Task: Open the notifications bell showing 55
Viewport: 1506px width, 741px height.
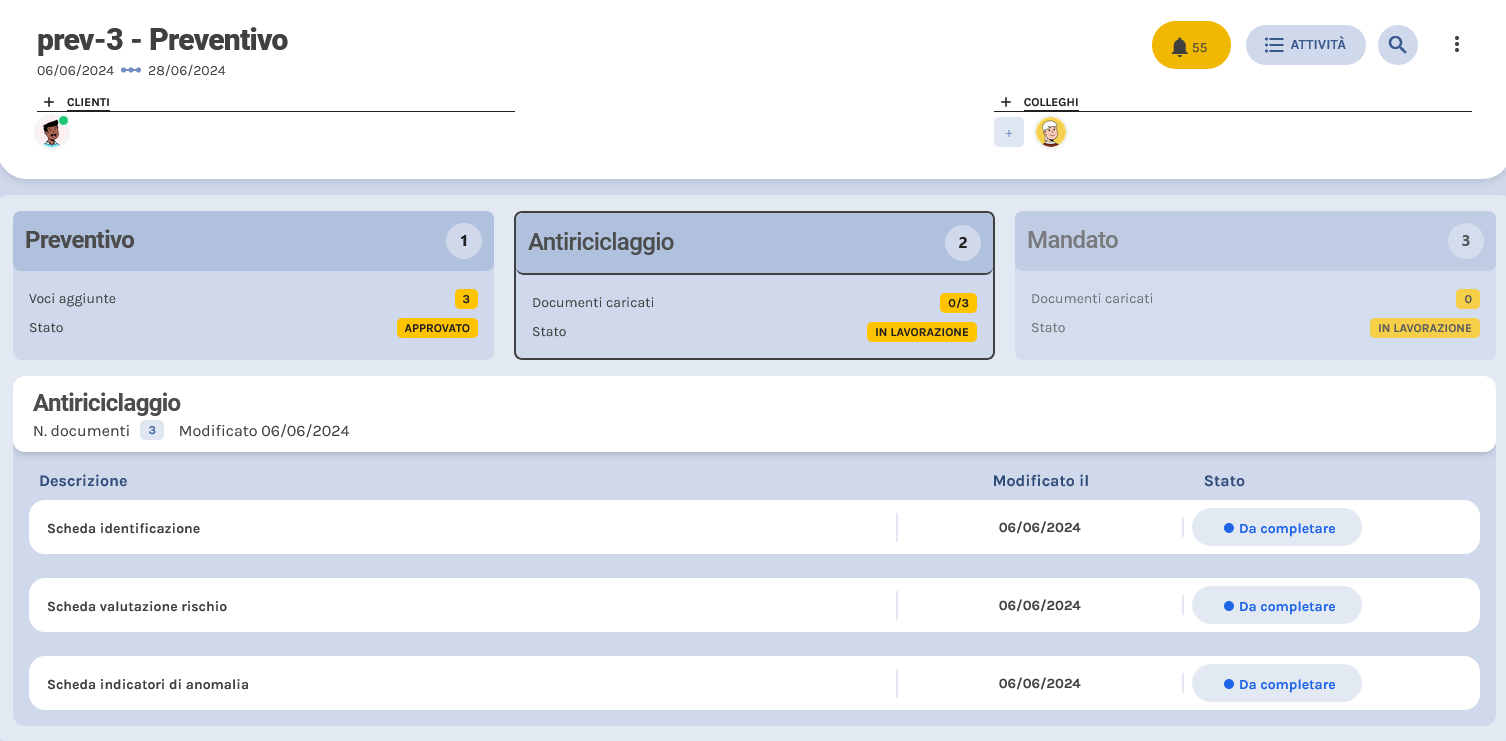Action: 1190,46
